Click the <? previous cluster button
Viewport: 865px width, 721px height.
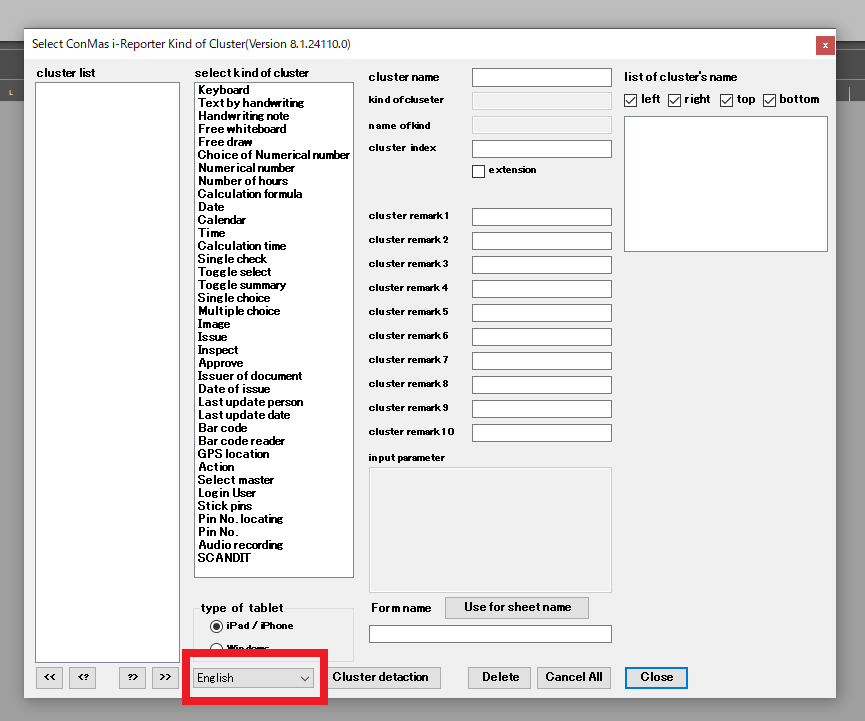83,677
